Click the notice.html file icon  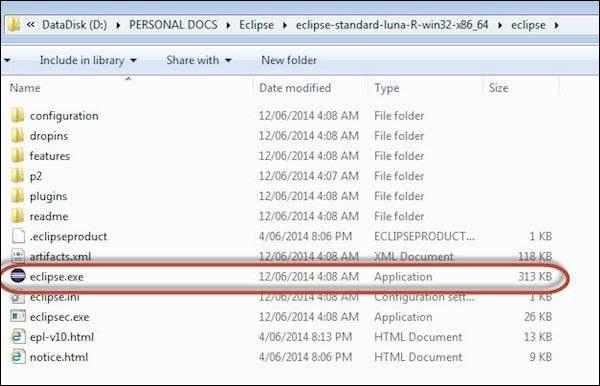18,357
